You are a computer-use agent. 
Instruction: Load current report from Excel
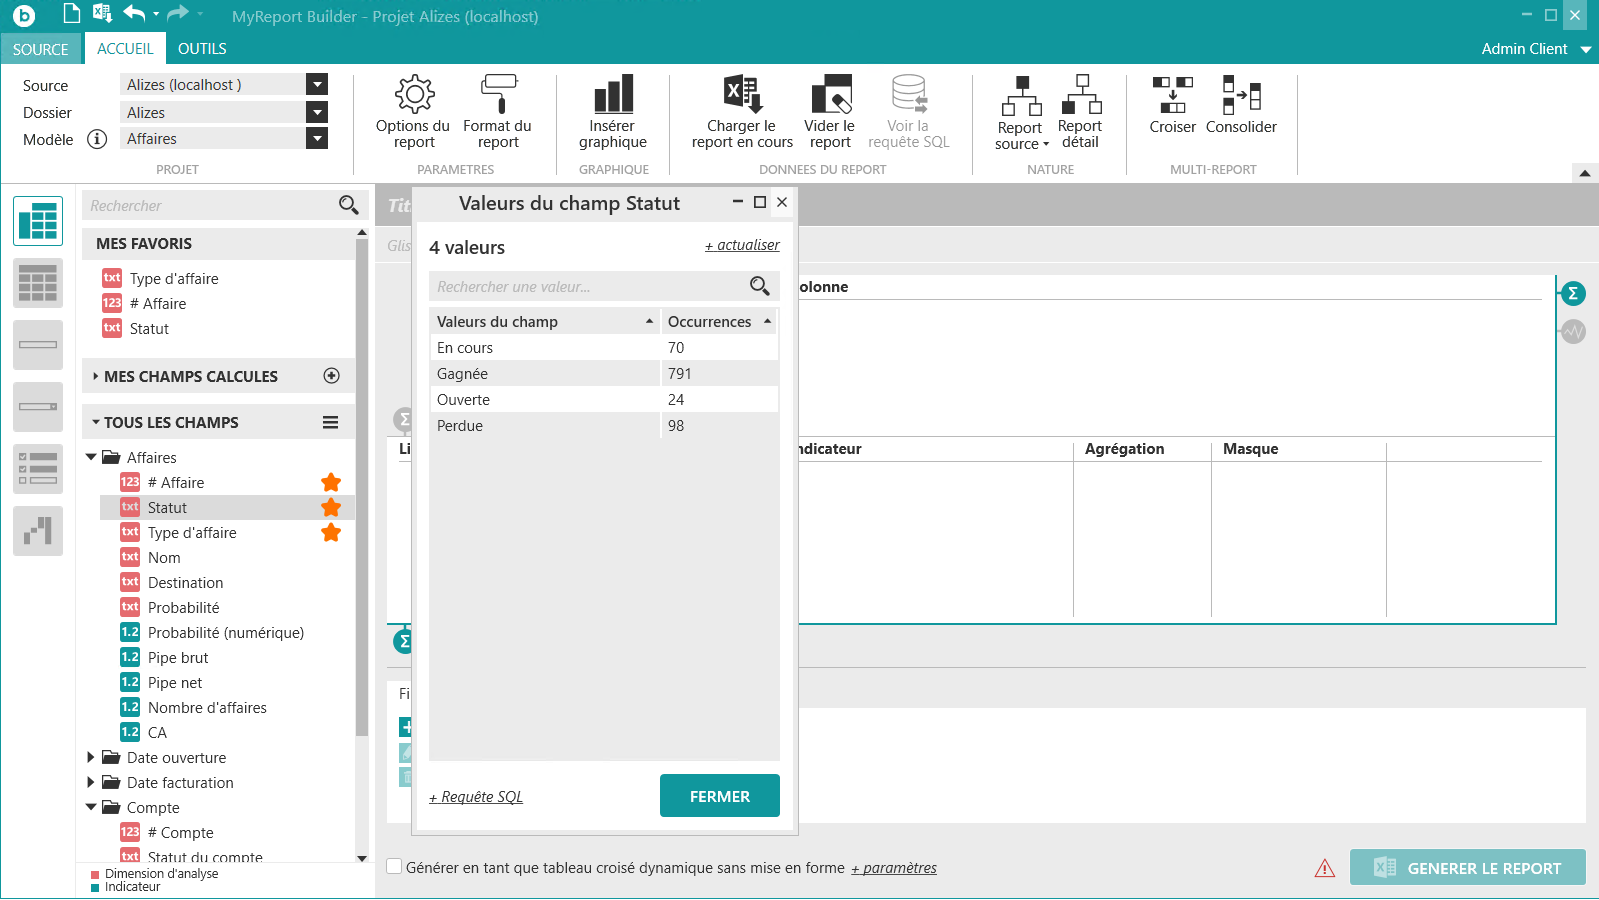(742, 111)
